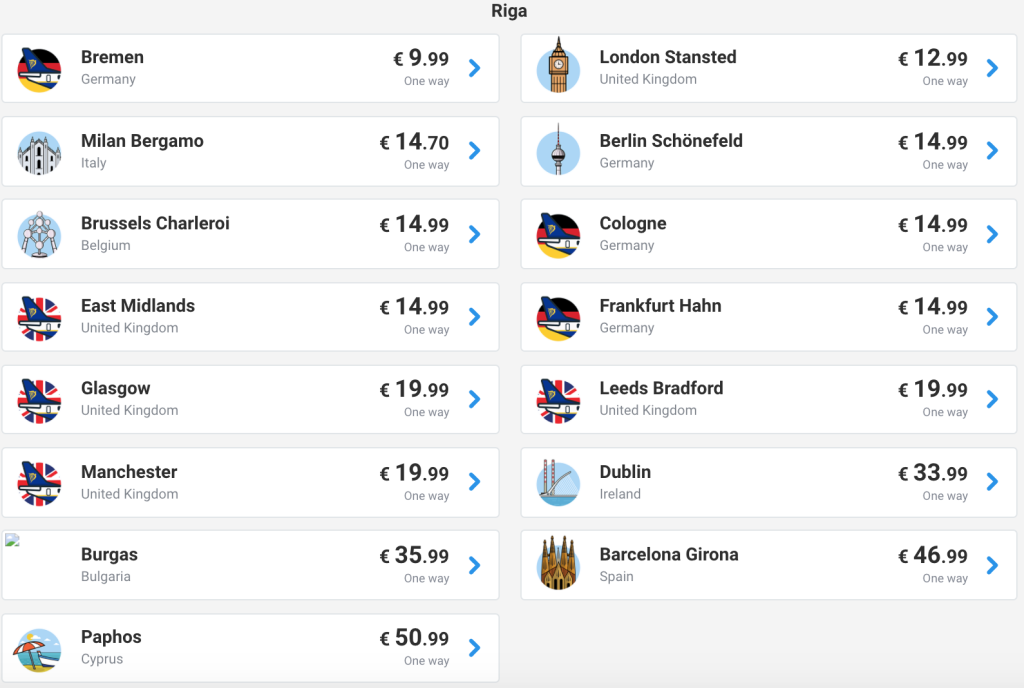Click the Riga heading at the top
This screenshot has width=1024, height=688.
point(509,12)
